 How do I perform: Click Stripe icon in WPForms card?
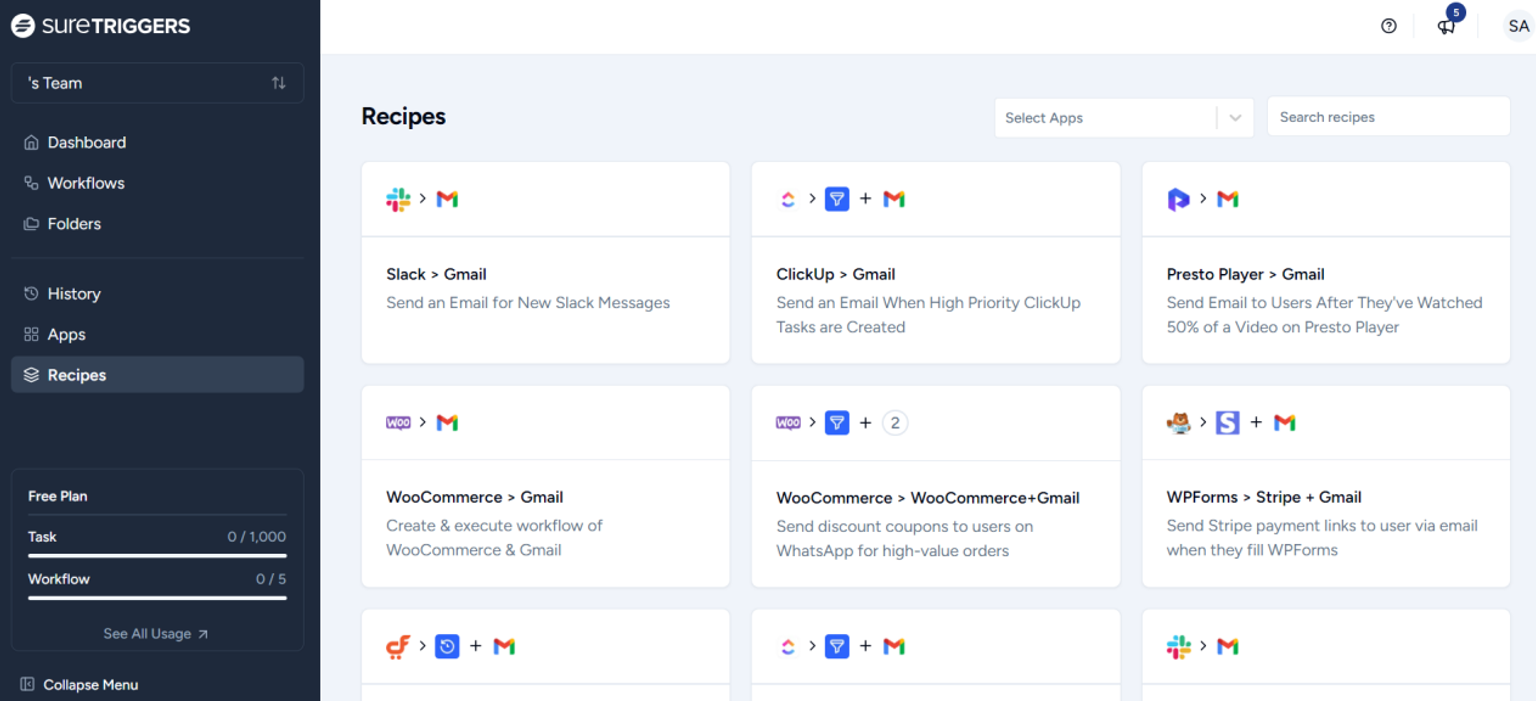point(1228,423)
